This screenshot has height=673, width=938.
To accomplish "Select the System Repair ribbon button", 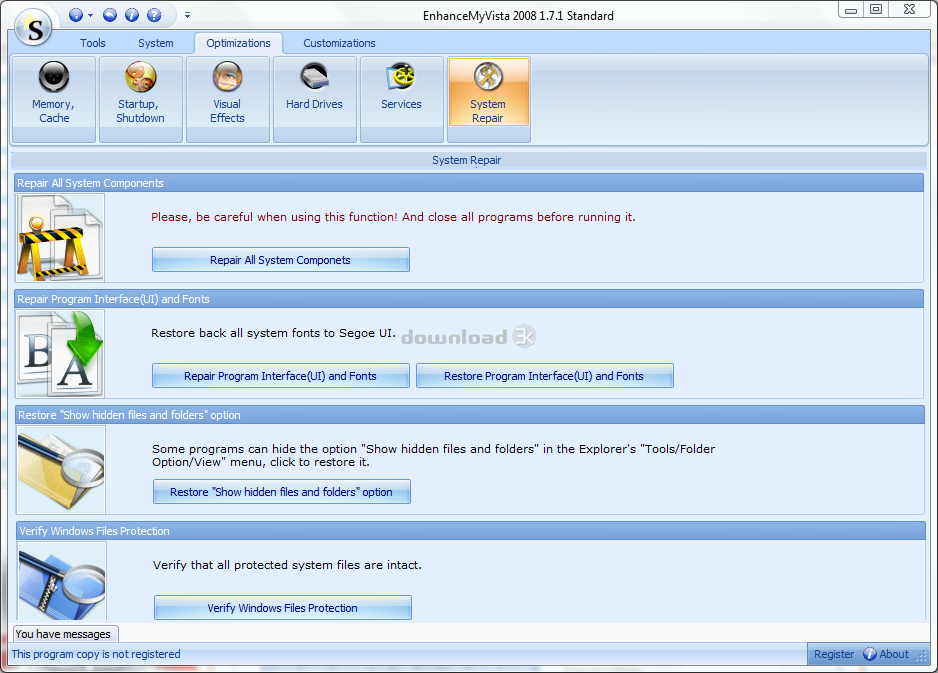I will [x=488, y=93].
